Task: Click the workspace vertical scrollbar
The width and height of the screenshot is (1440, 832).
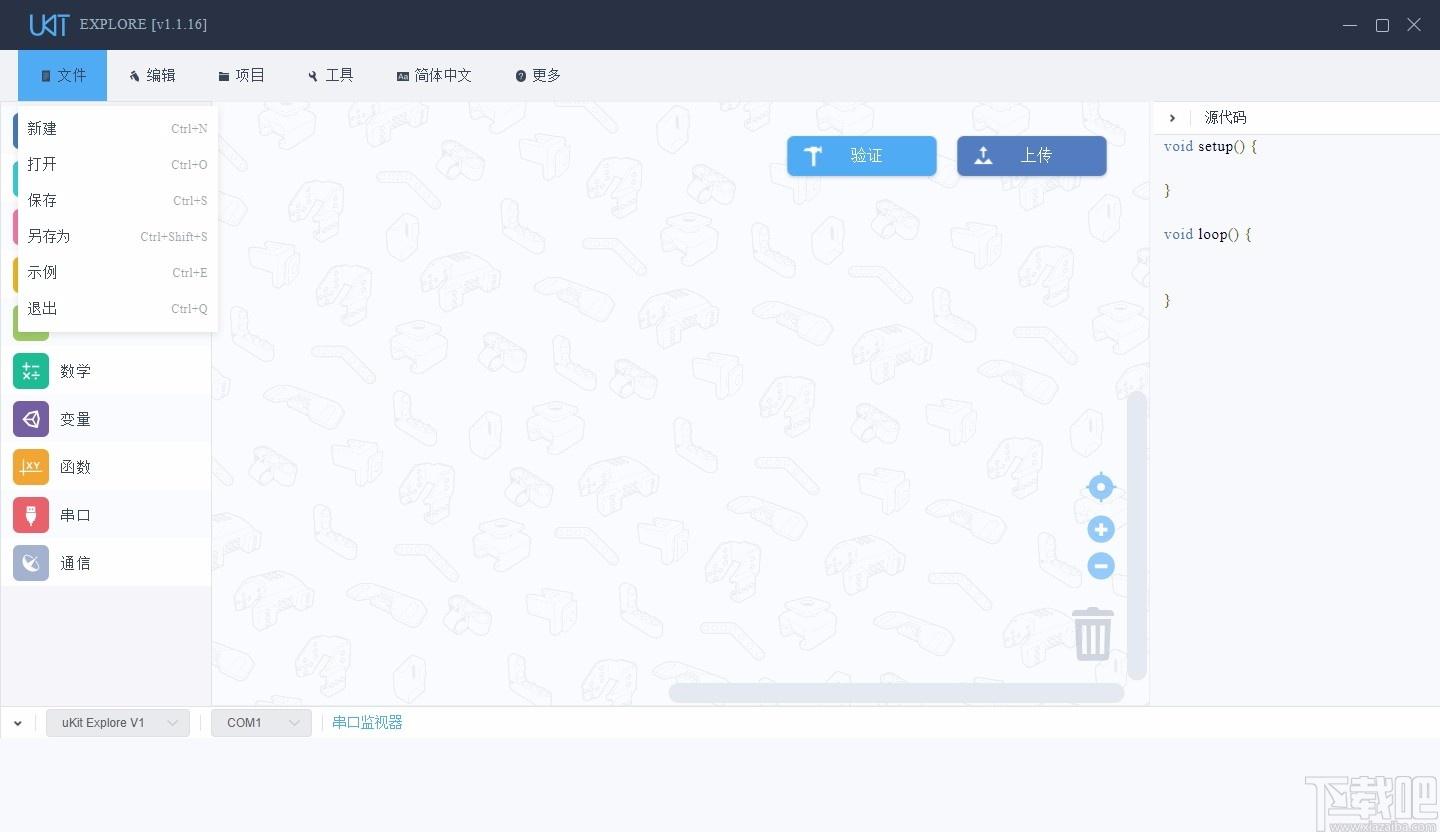Action: 1137,536
